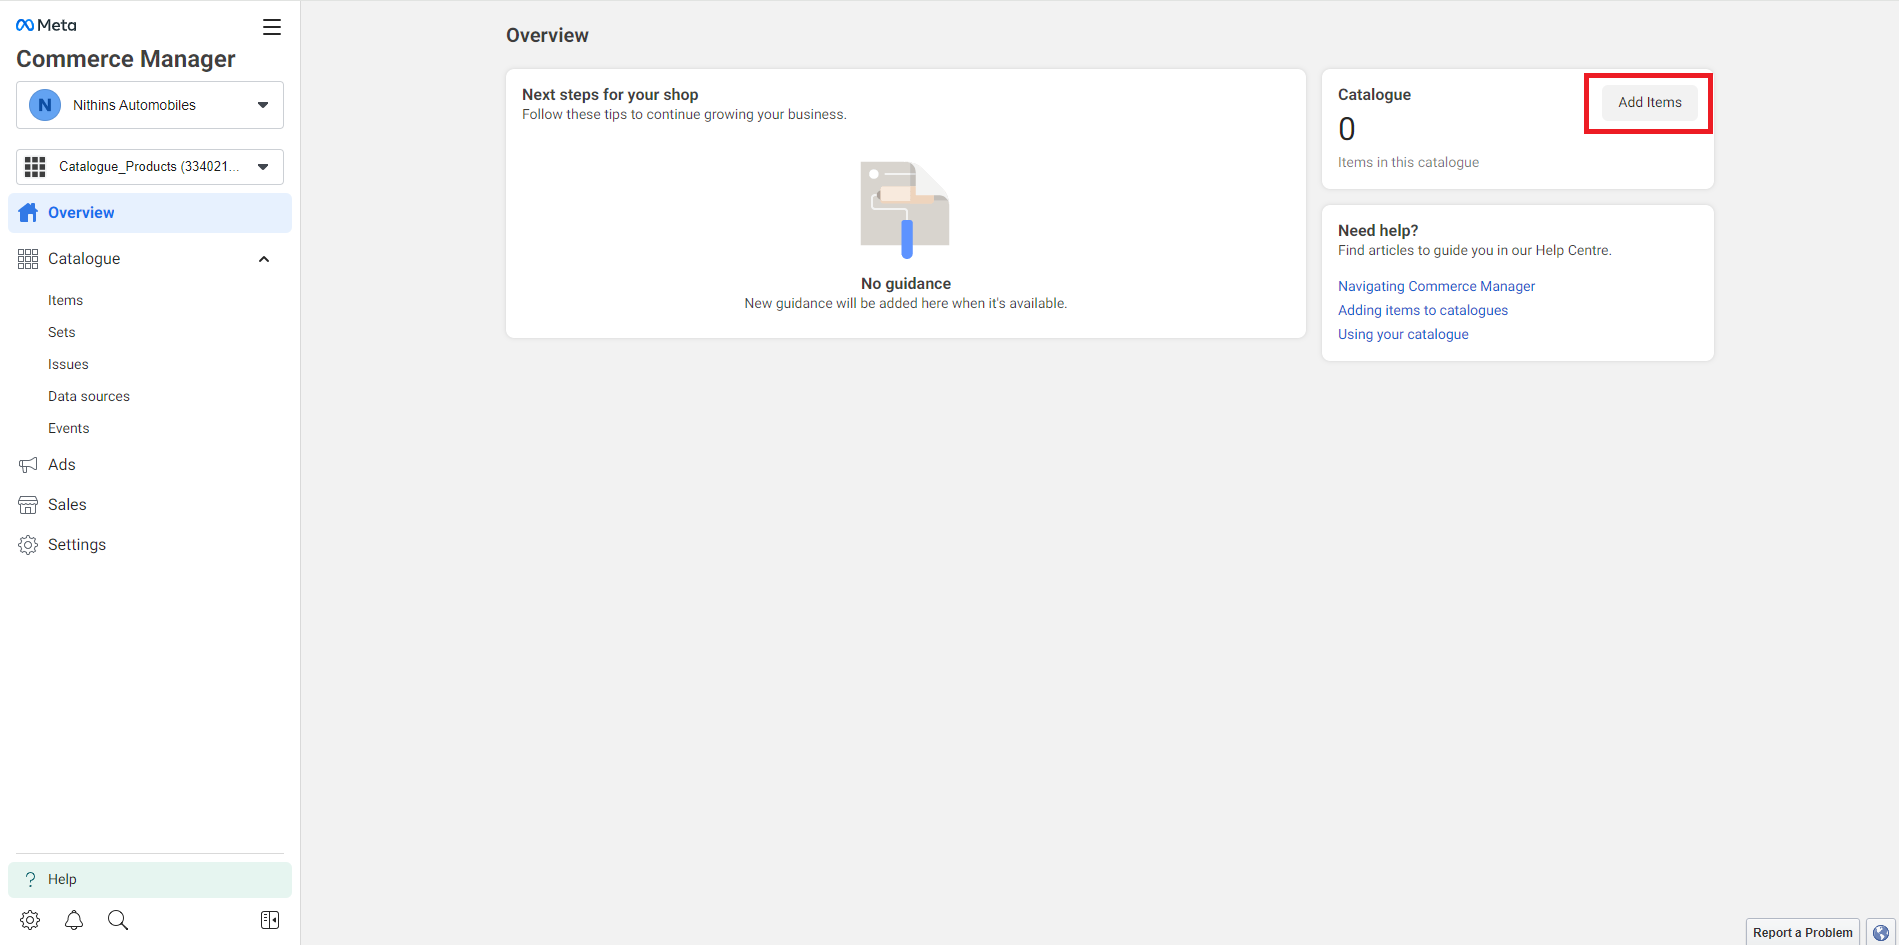Click the Add Items button
This screenshot has height=945, width=1899.
[1650, 102]
